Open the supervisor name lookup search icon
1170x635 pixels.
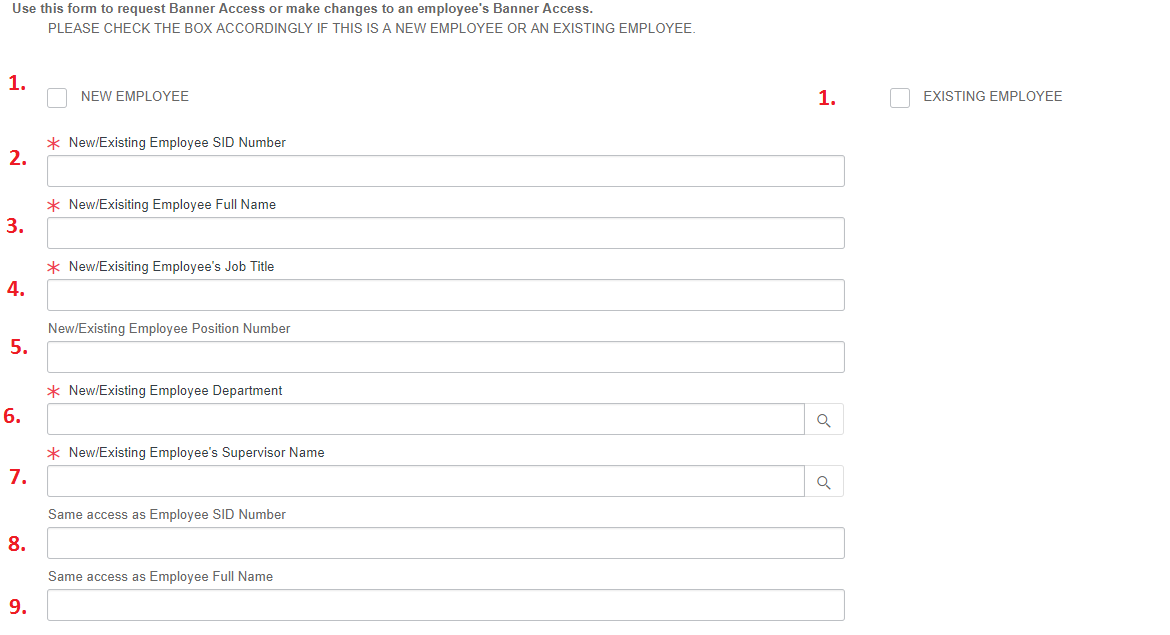pyautogui.click(x=824, y=482)
